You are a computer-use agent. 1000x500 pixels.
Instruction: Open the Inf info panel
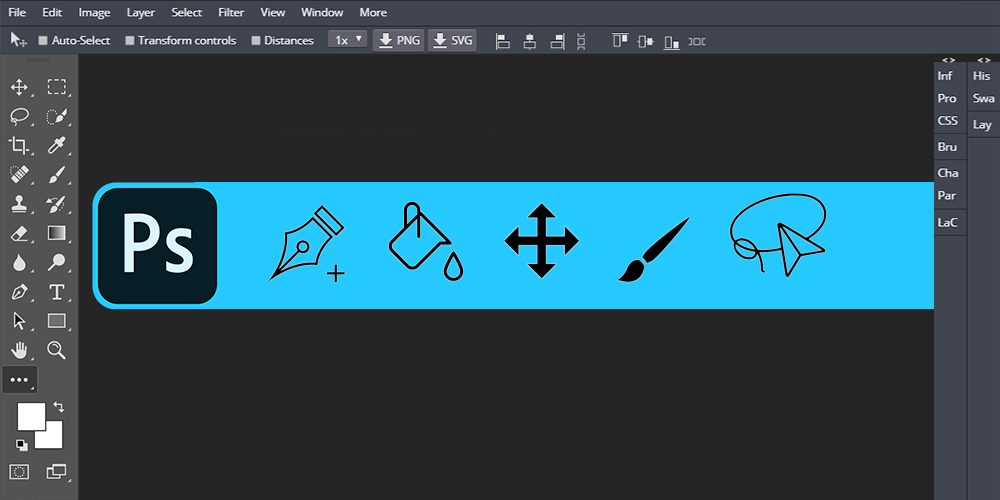[945, 76]
